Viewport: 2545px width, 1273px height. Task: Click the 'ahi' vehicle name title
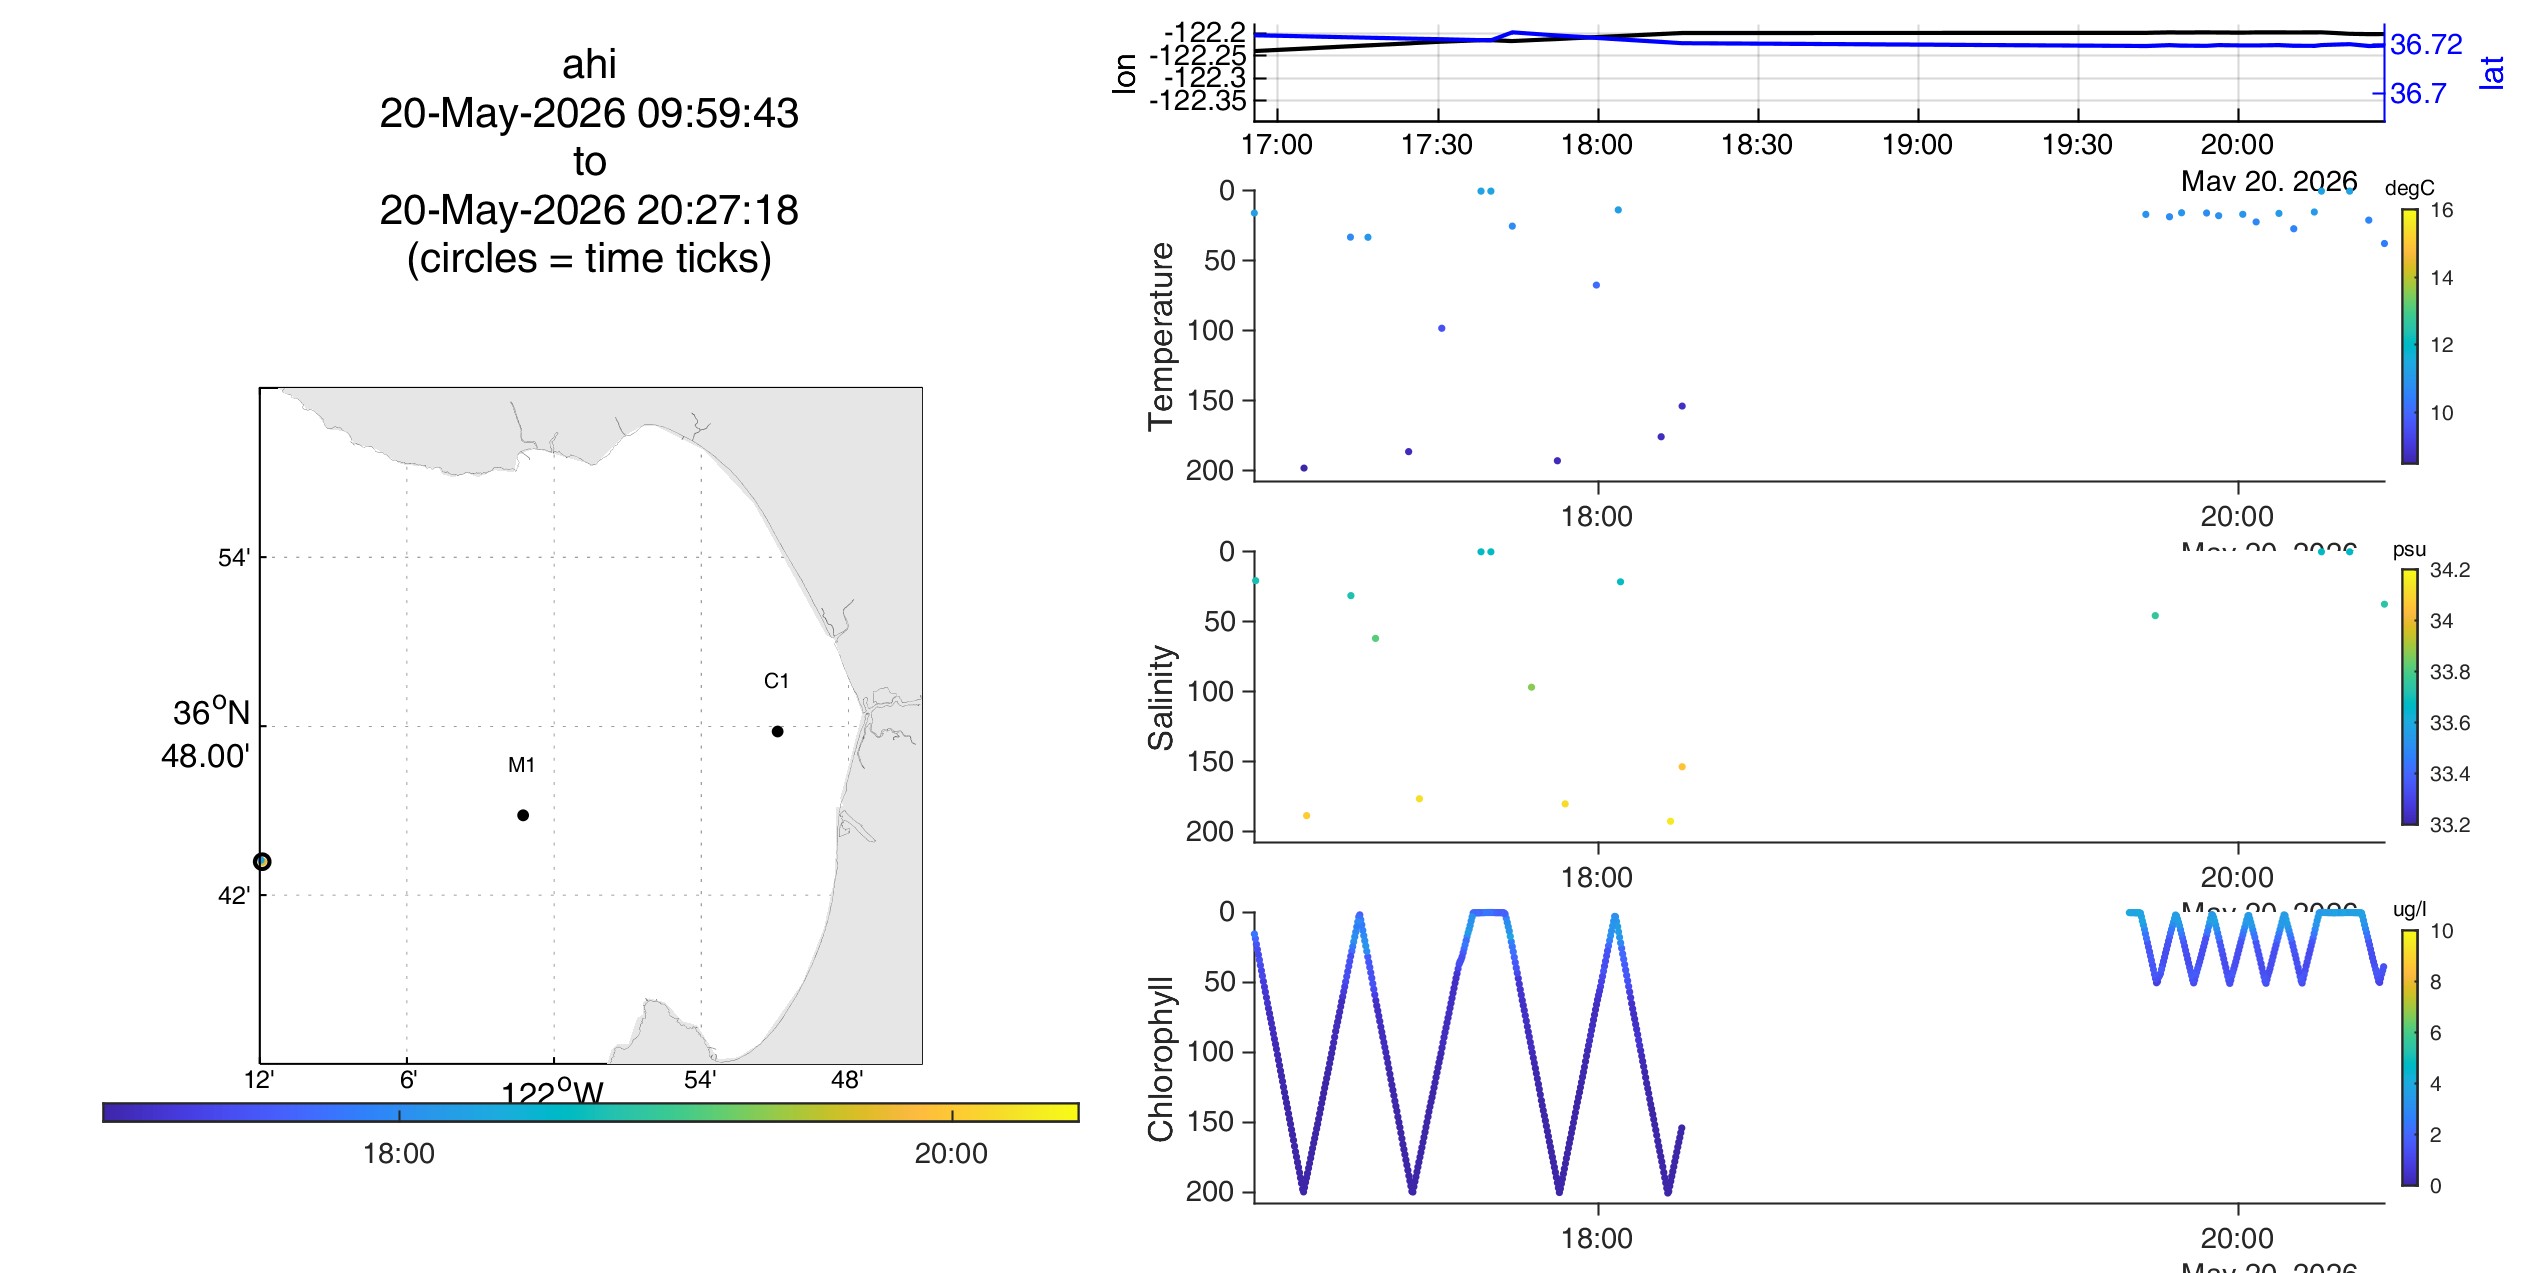589,64
